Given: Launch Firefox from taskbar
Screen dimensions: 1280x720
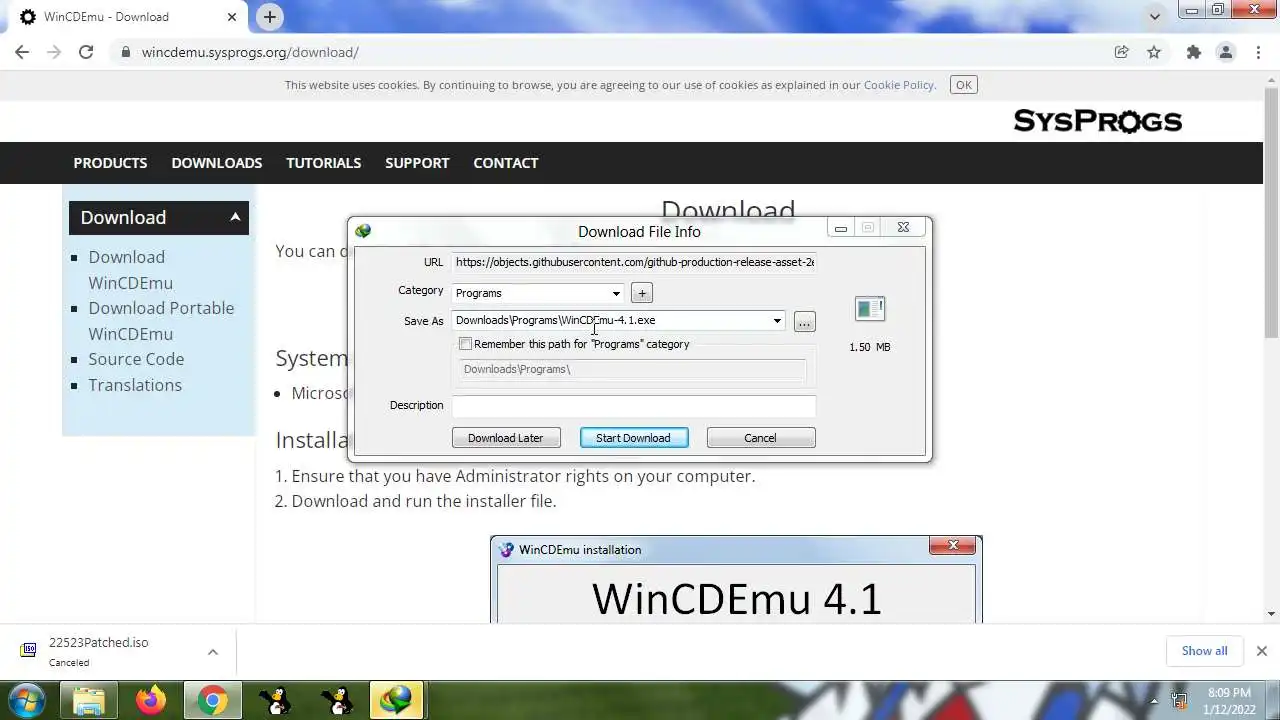Looking at the screenshot, I should point(151,700).
